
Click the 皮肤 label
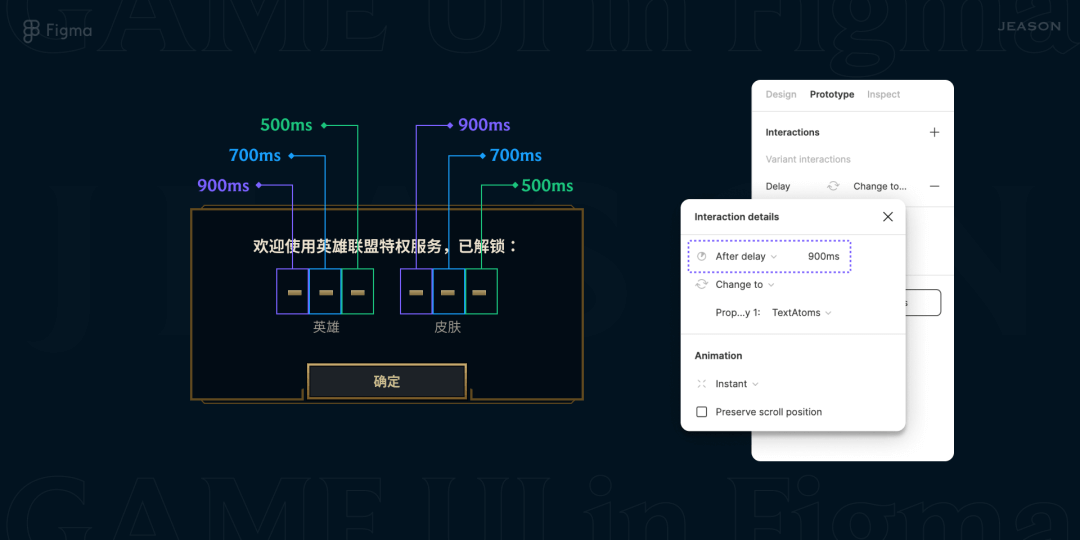coord(447,328)
